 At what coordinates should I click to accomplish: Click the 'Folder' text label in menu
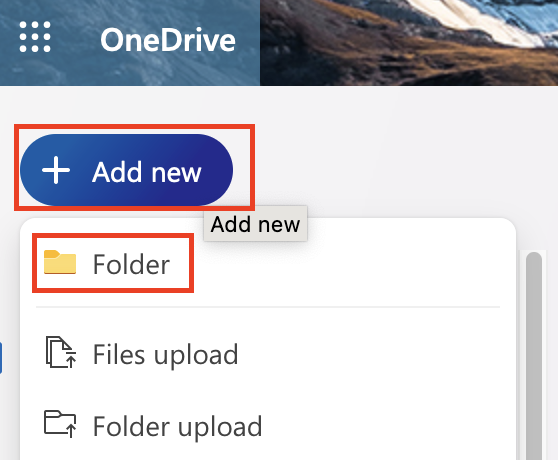[x=131, y=264]
